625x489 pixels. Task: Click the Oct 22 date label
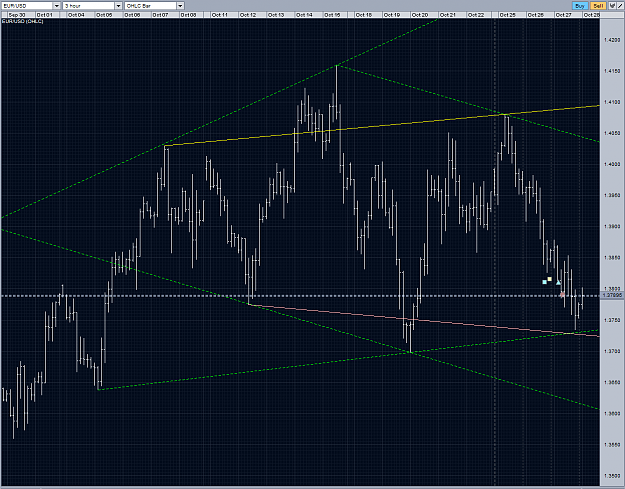(x=476, y=15)
